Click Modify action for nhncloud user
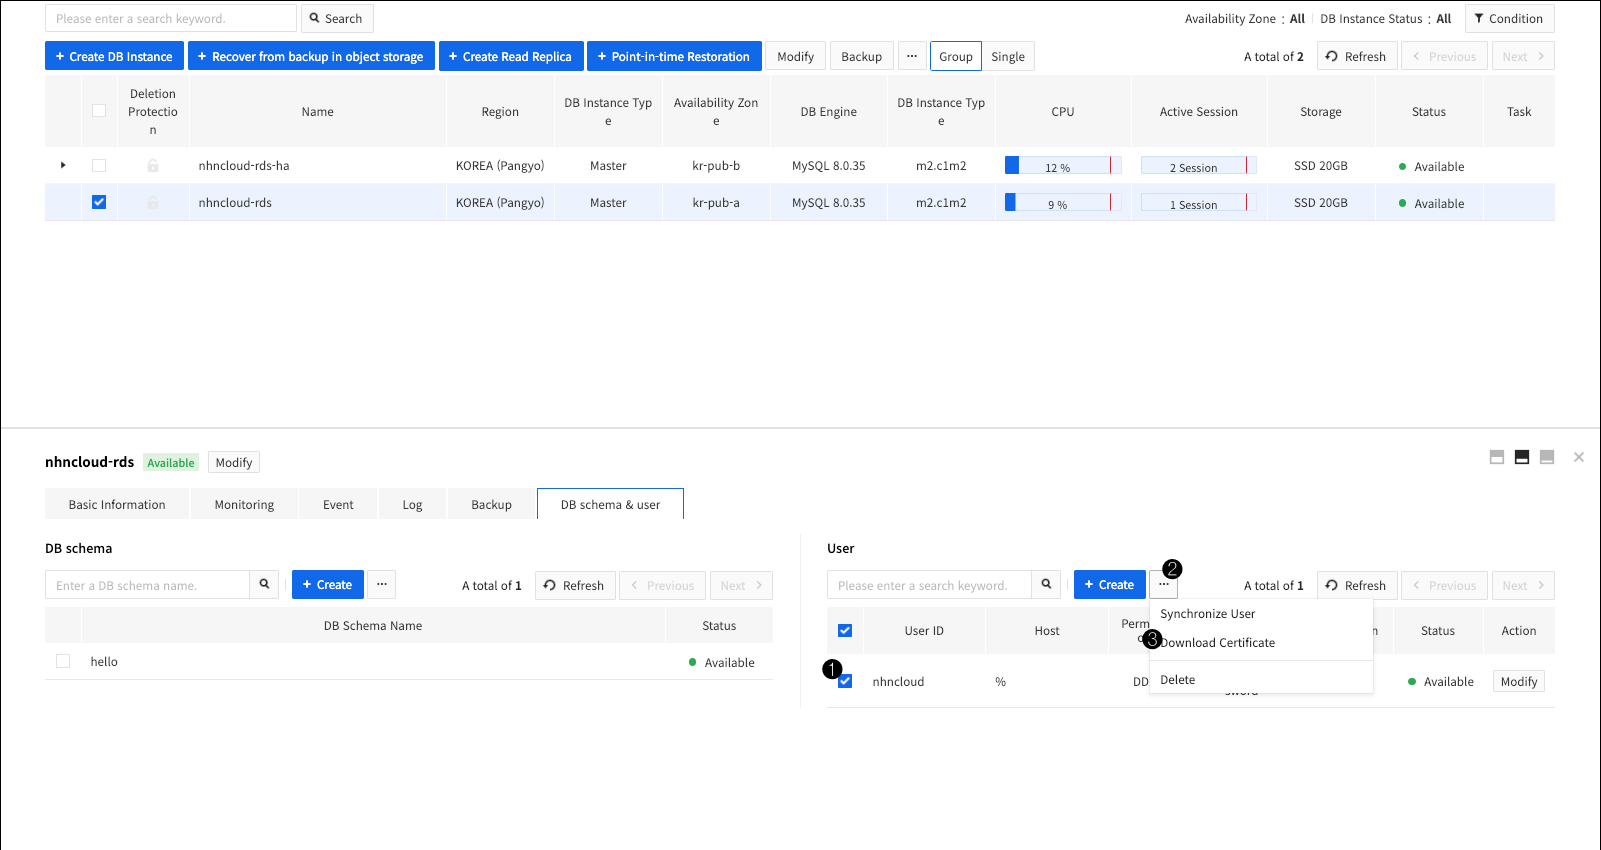 1518,681
